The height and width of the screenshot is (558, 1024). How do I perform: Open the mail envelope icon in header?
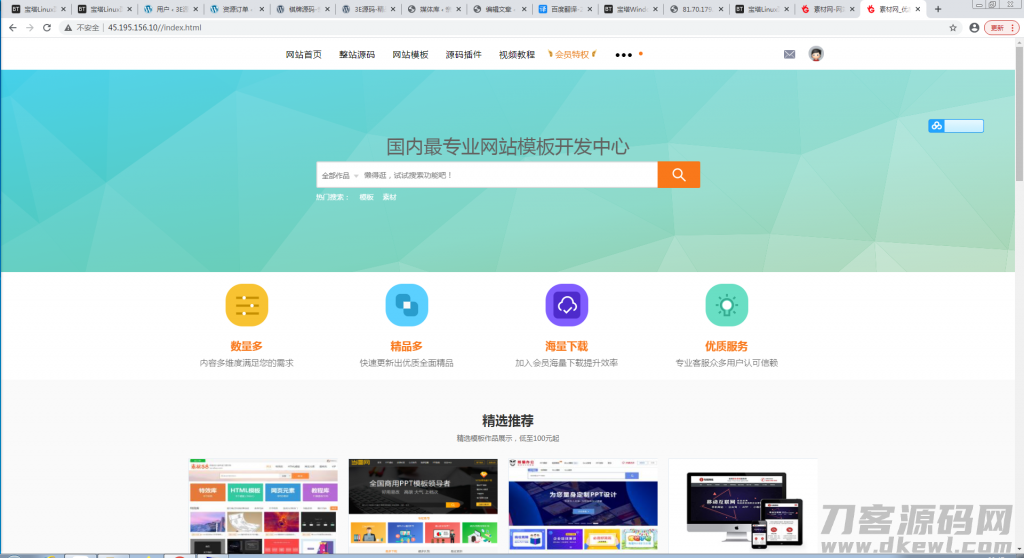(789, 55)
